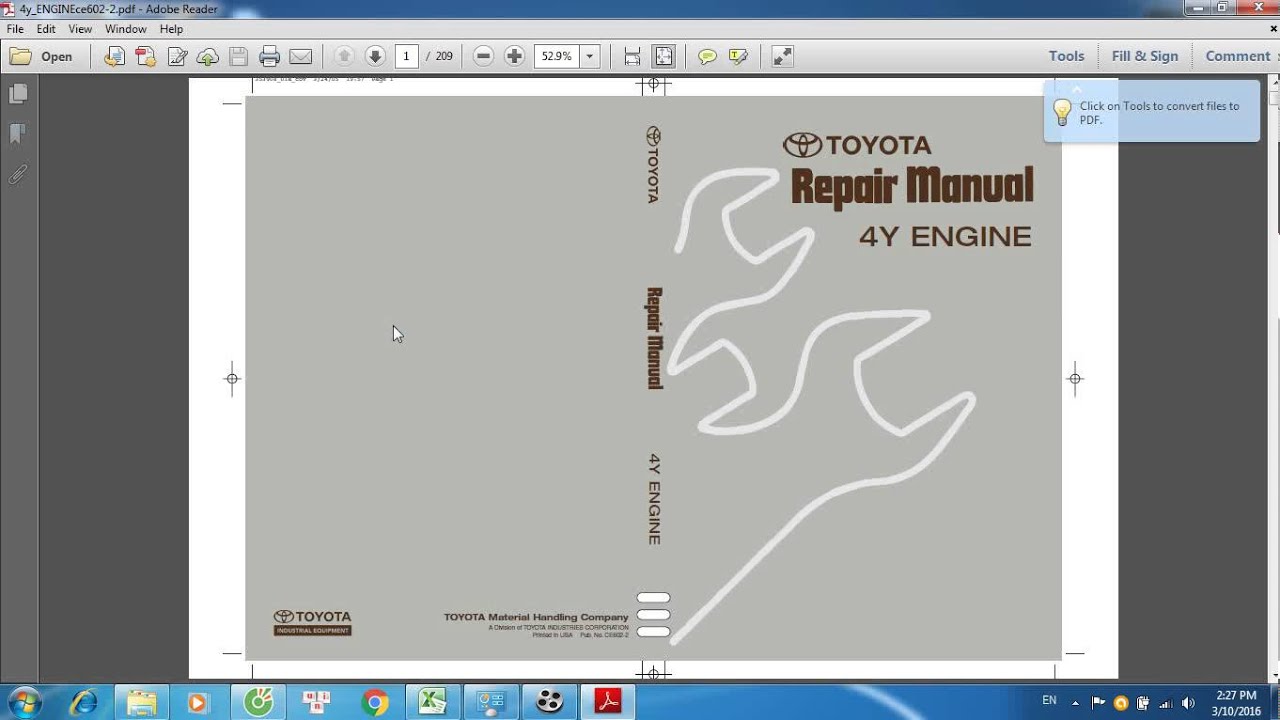Click the network signal tray icon
Viewport: 1280px width, 720px height.
pyautogui.click(x=1165, y=703)
